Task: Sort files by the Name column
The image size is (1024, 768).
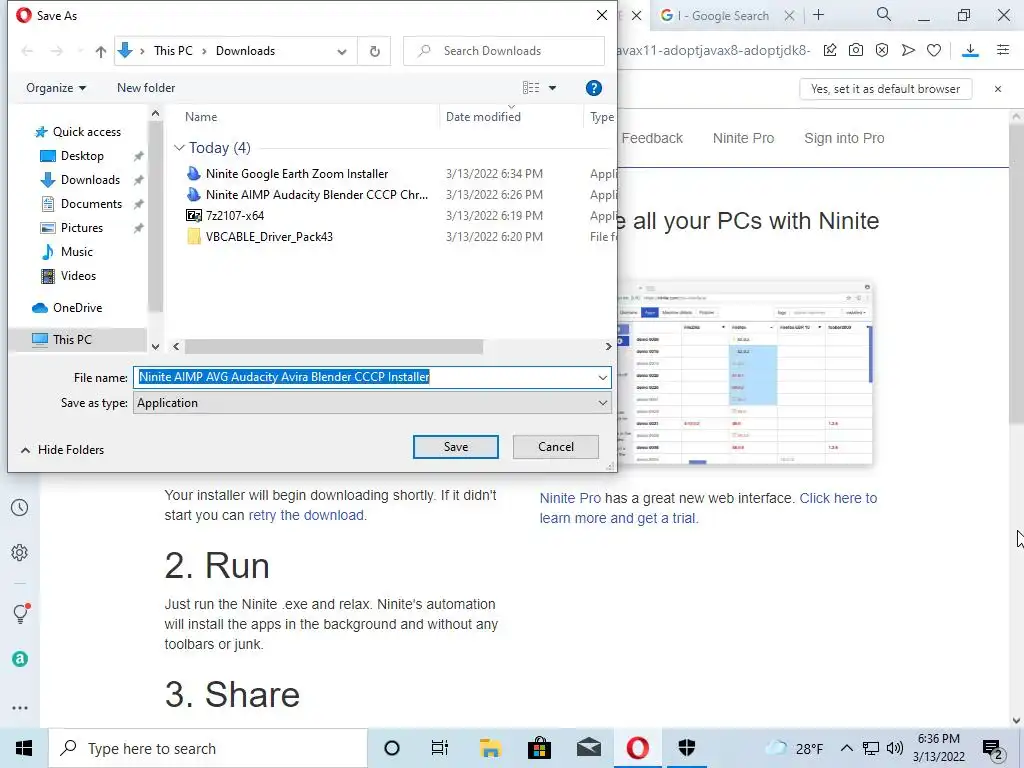Action: point(201,117)
